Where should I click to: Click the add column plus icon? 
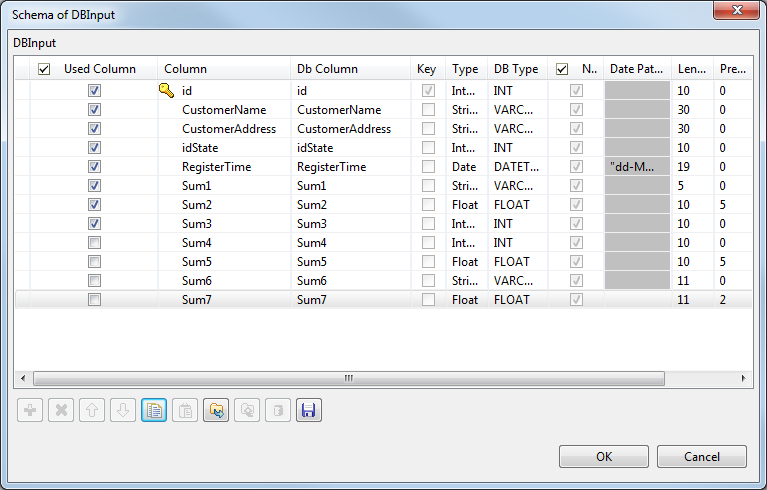[x=31, y=410]
